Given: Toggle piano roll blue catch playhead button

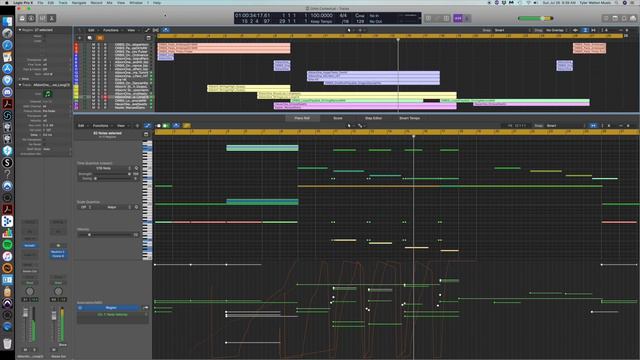Looking at the screenshot, I should (x=176, y=126).
